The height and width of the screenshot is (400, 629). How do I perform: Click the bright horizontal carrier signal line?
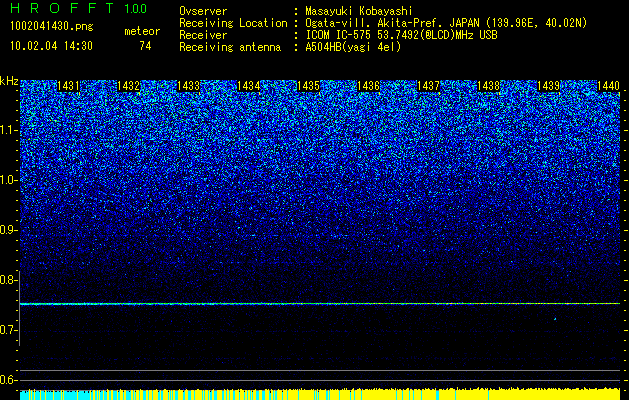[320, 304]
